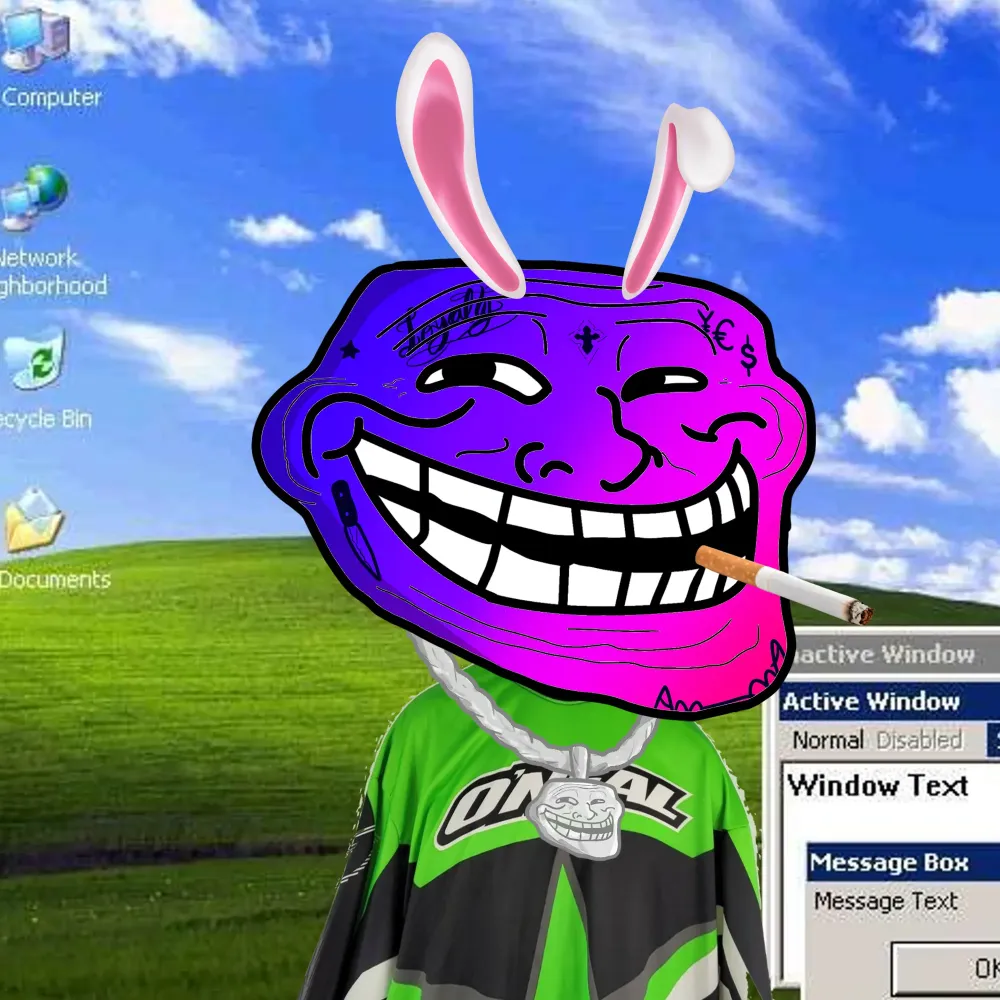Select the Documents label text
This screenshot has width=1000, height=1000.
click(x=55, y=580)
